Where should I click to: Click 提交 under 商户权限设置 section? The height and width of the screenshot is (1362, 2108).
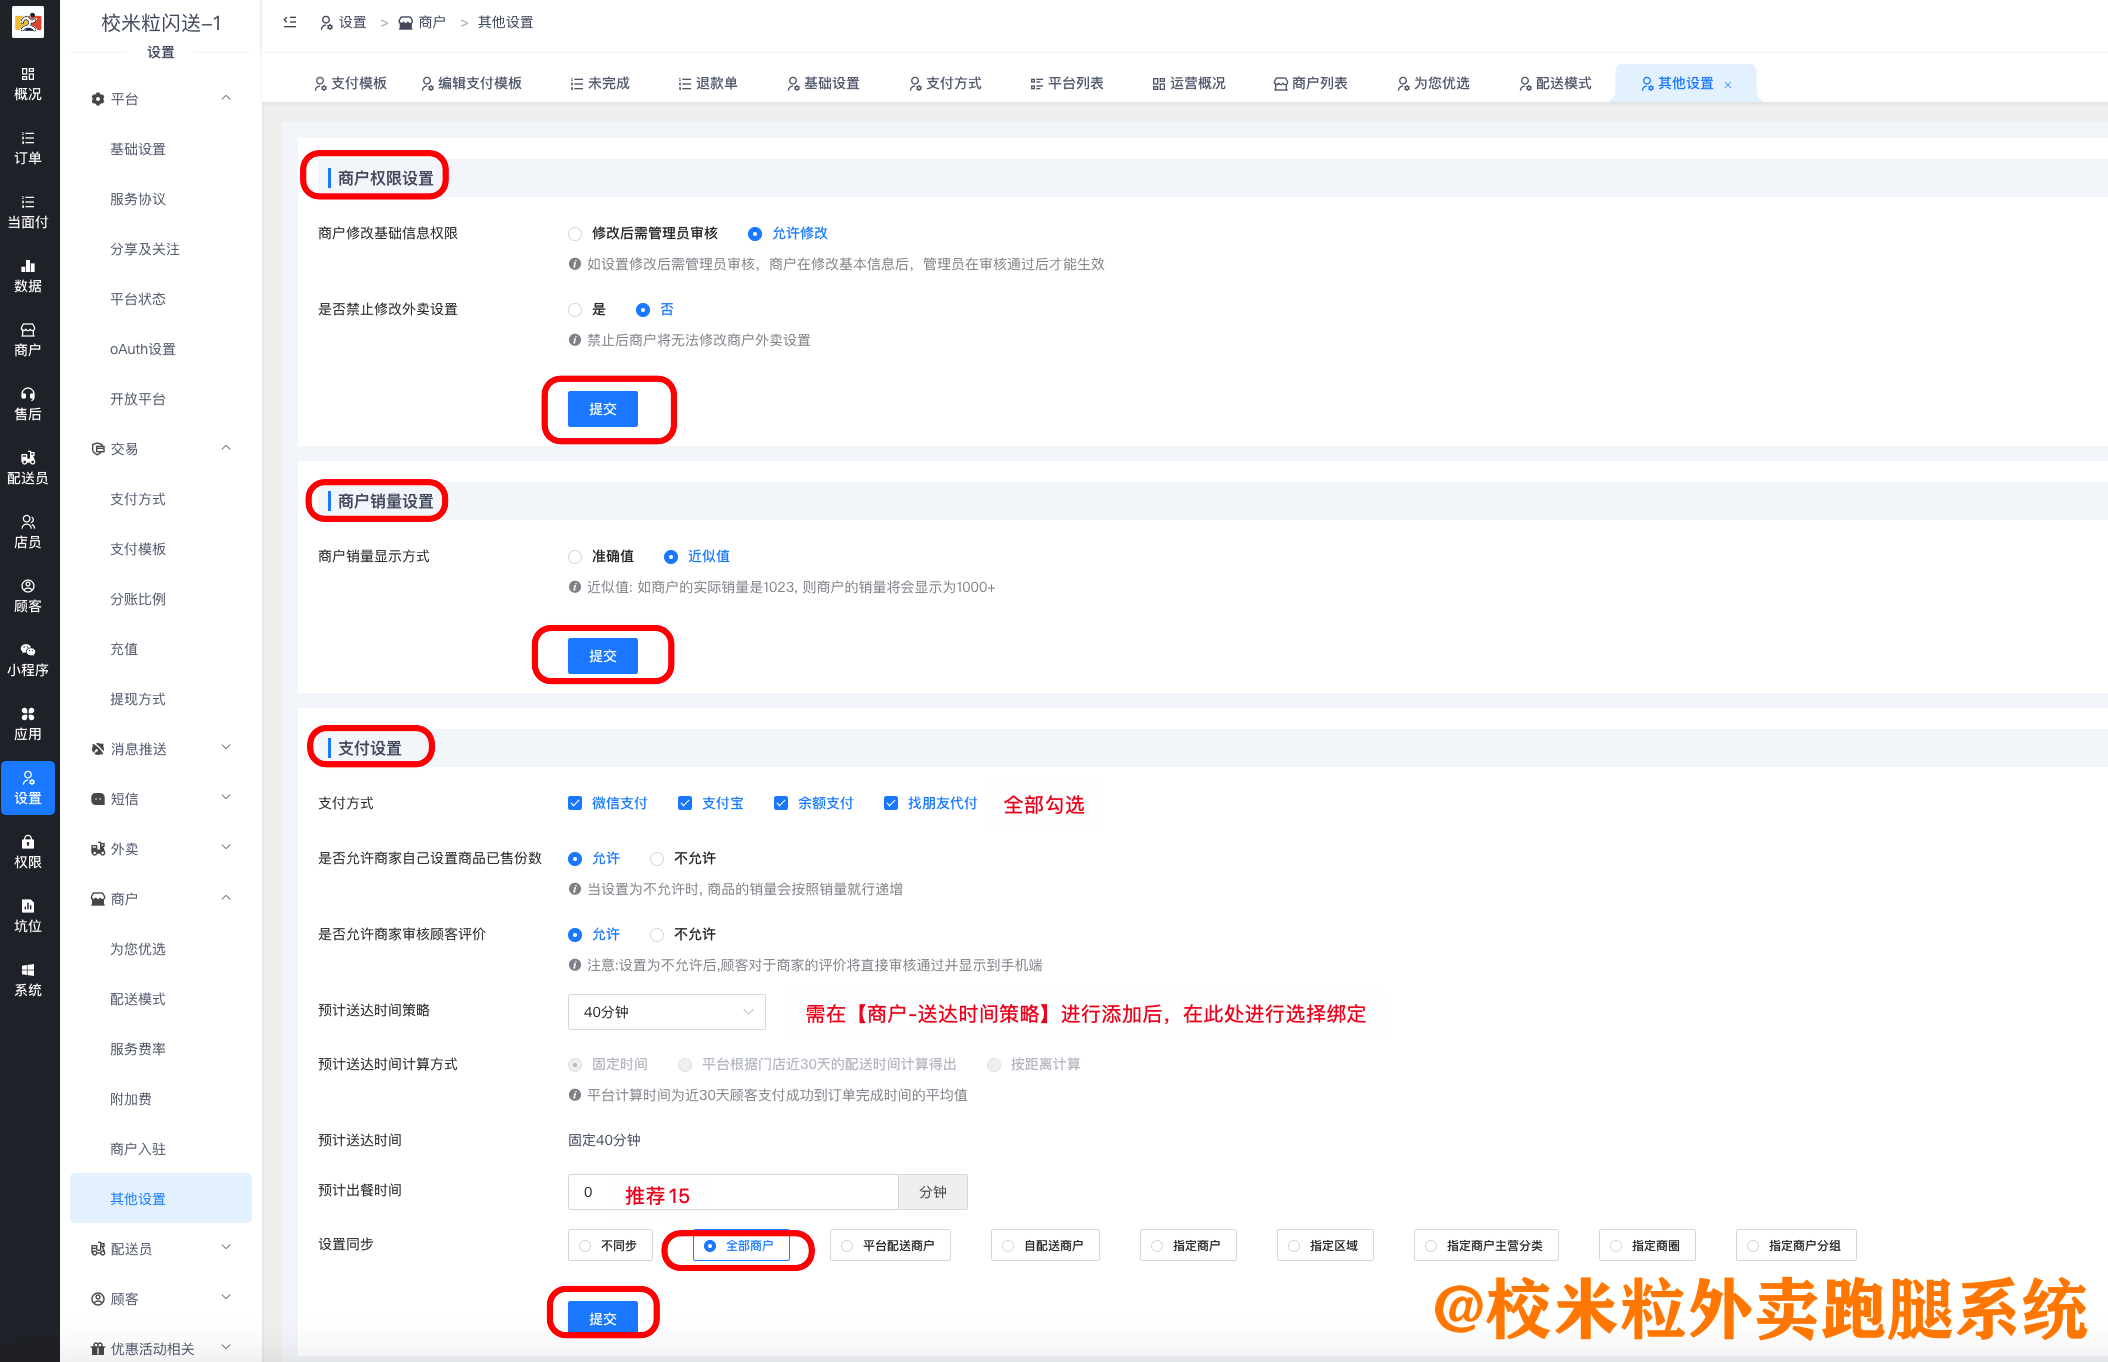click(x=602, y=409)
